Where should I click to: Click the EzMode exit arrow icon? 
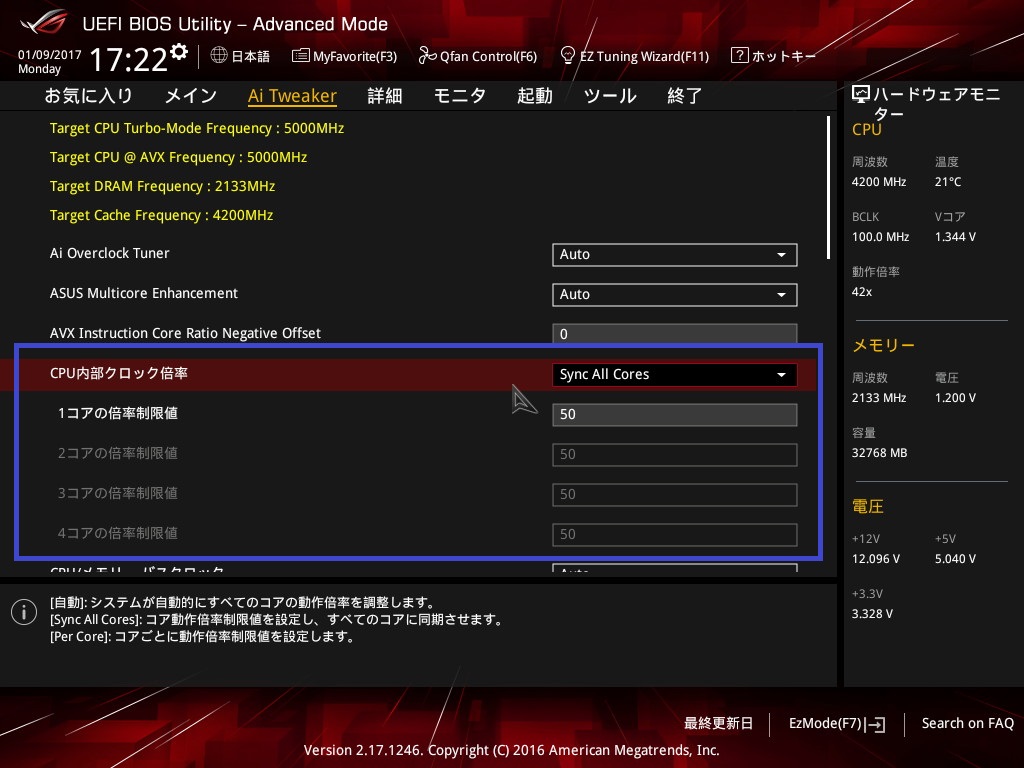tap(875, 724)
